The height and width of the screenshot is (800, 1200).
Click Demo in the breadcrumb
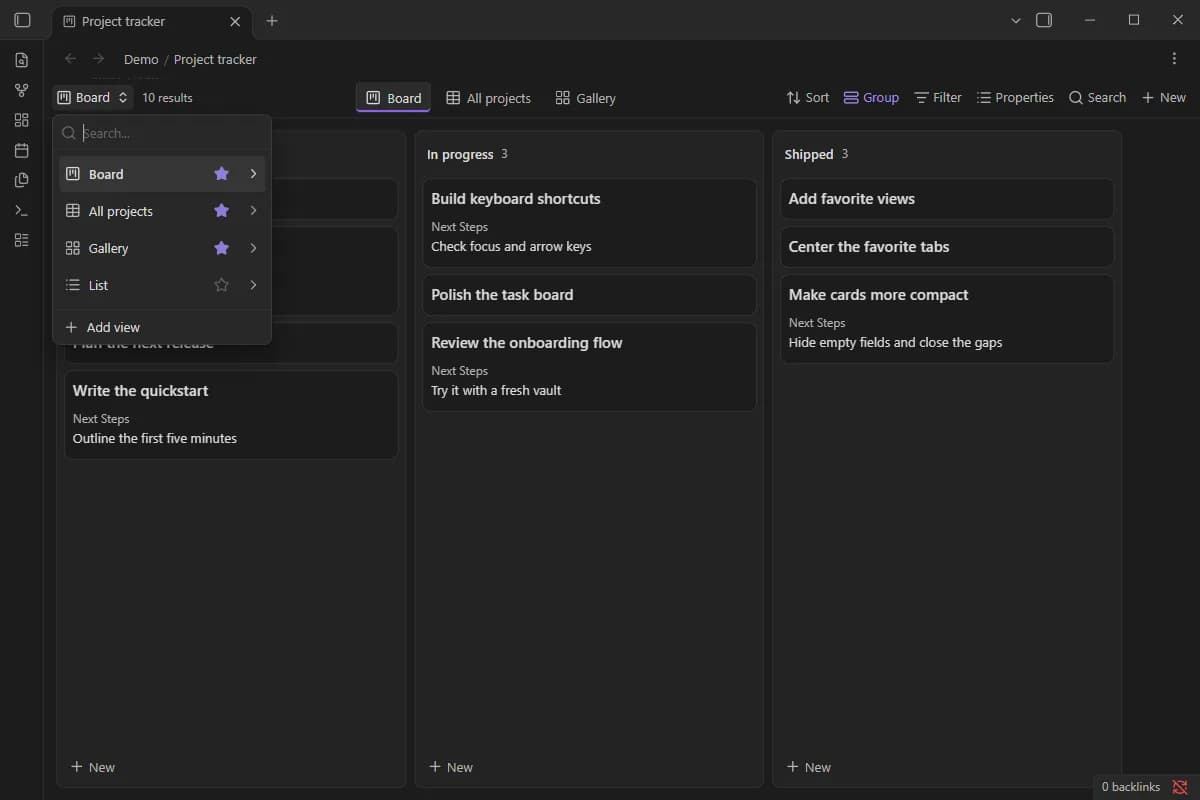click(x=141, y=59)
